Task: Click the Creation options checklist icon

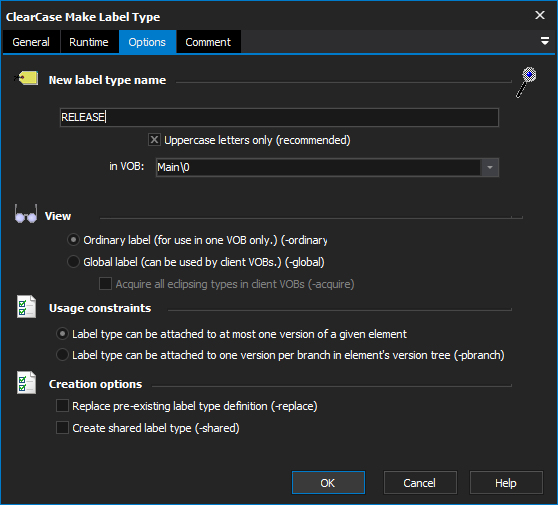Action: (26, 383)
